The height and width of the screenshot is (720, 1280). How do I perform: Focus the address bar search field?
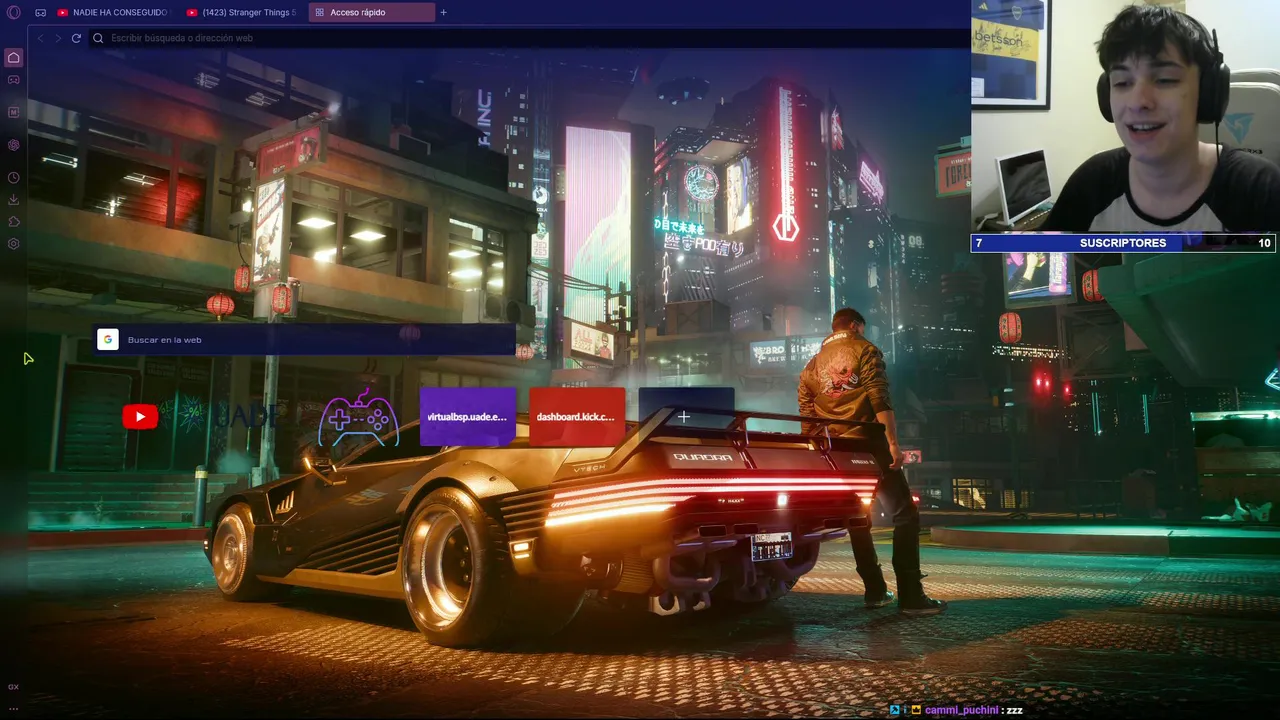click(530, 38)
